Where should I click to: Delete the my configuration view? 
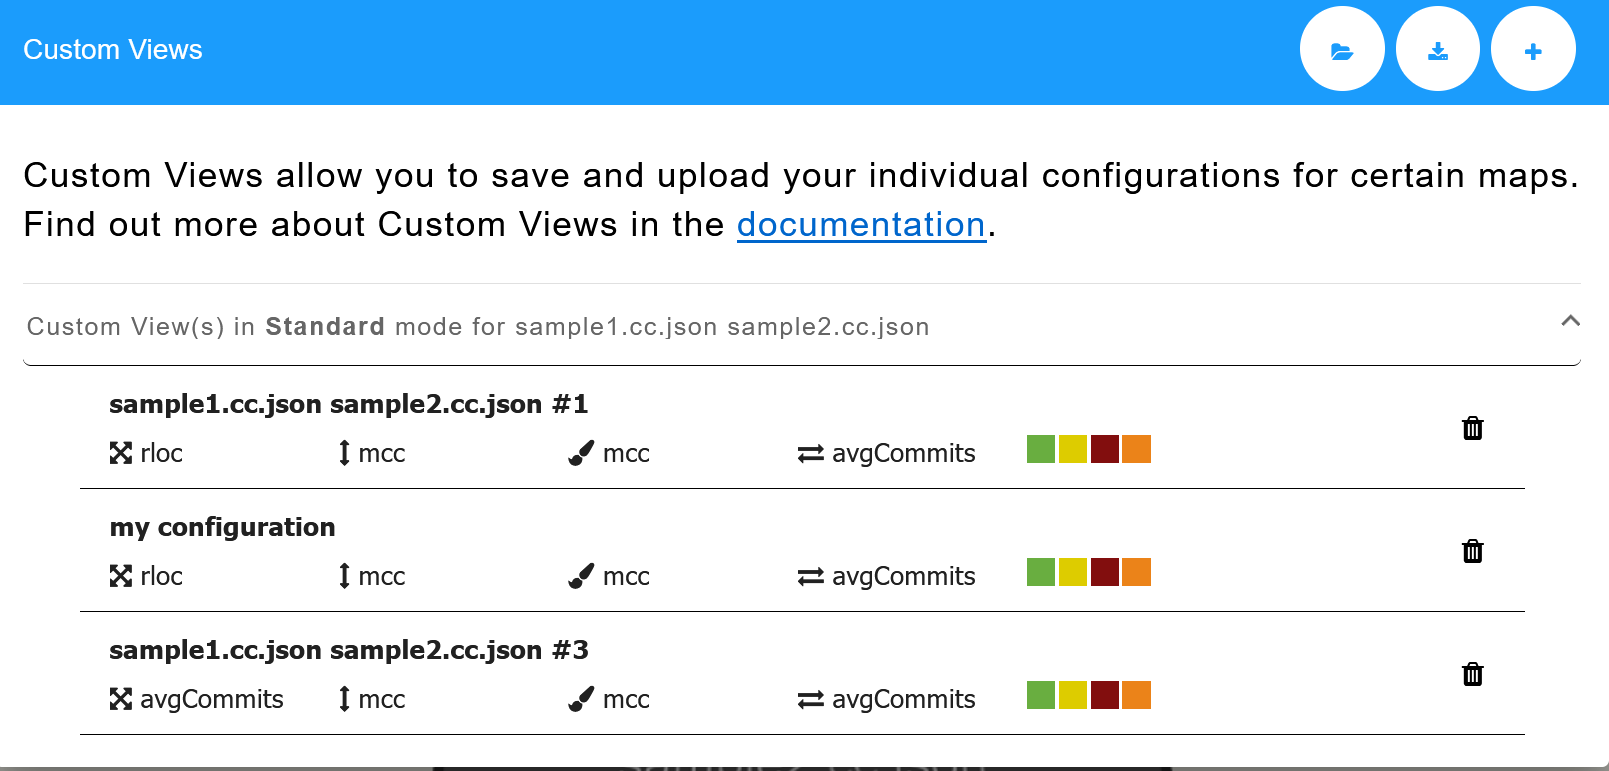pos(1473,551)
